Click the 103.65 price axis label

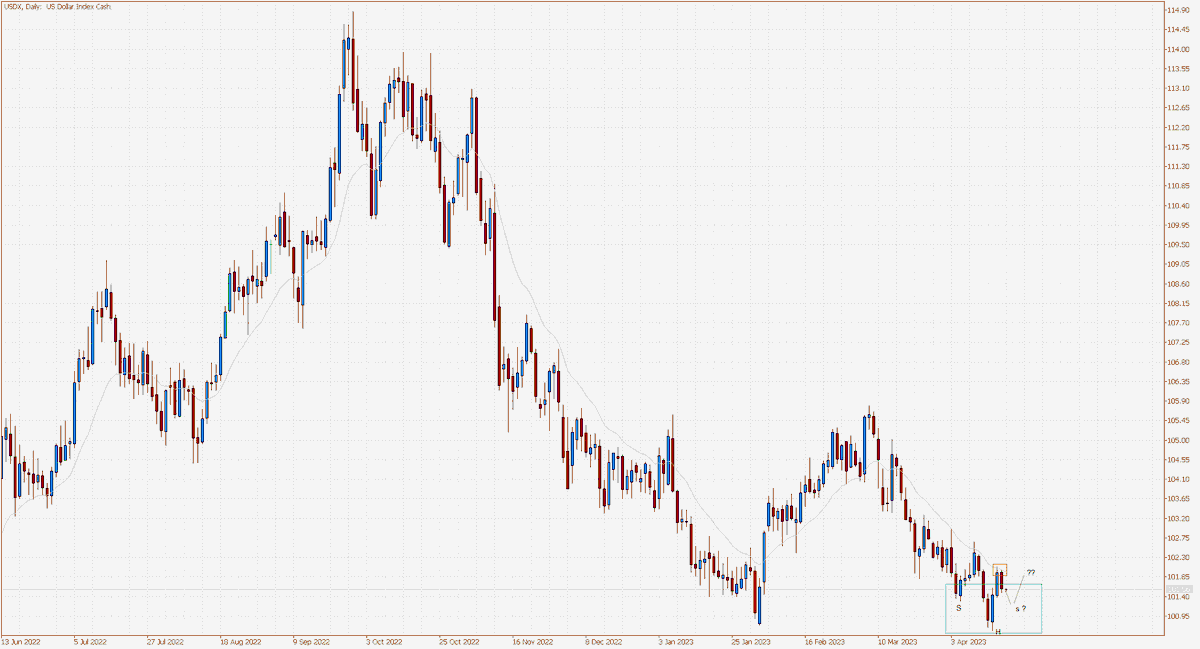pos(1177,498)
